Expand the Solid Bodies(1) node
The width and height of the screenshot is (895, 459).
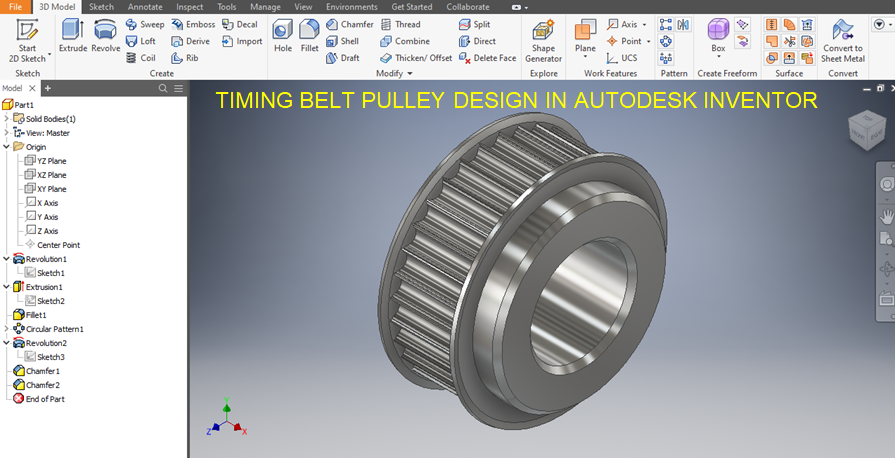6,119
